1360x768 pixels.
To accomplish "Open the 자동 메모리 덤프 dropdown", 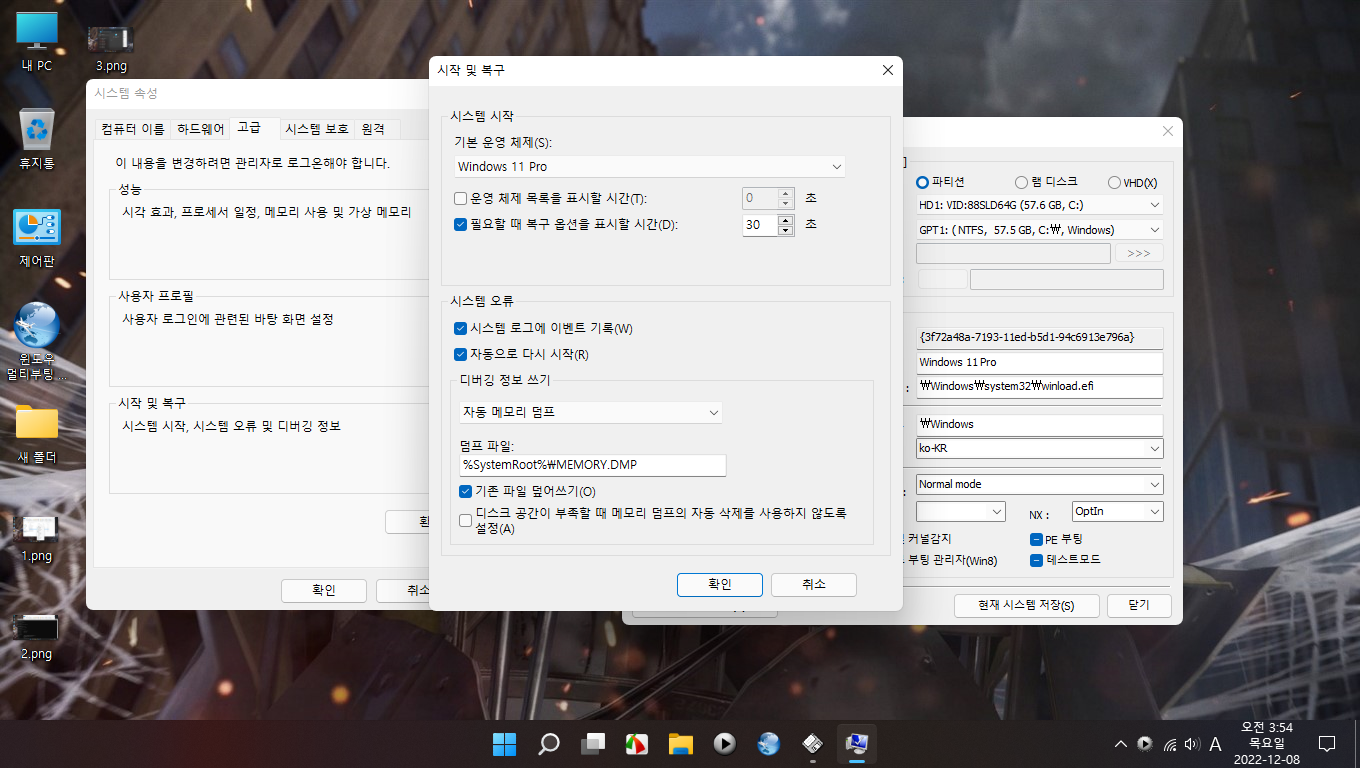I will pos(590,412).
